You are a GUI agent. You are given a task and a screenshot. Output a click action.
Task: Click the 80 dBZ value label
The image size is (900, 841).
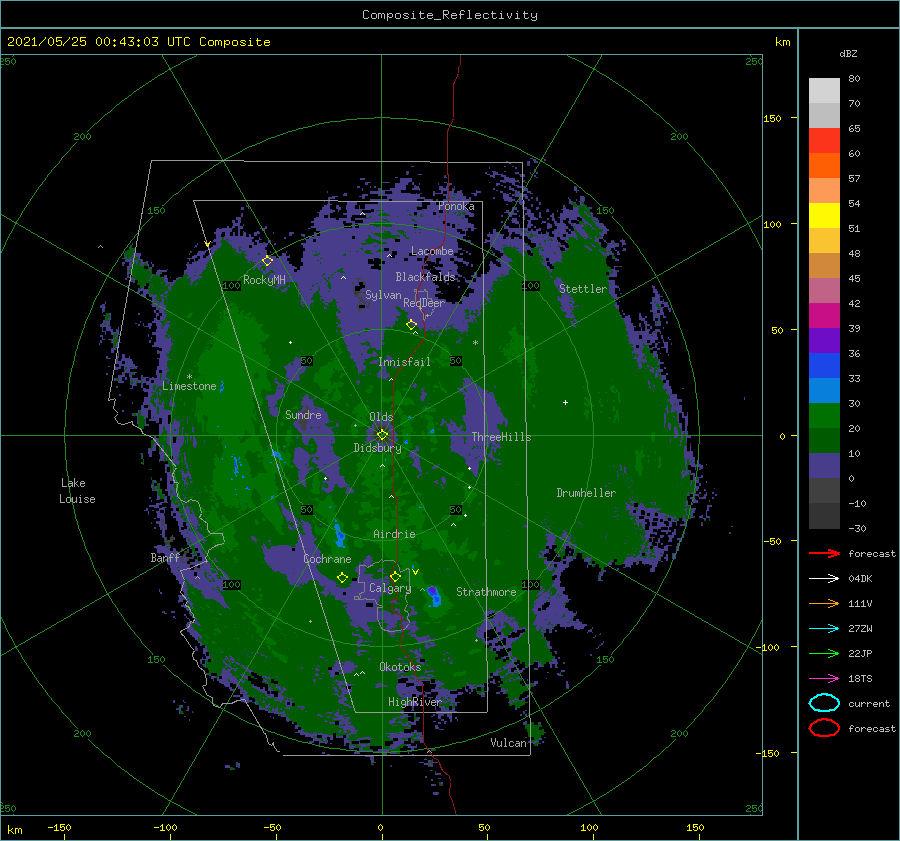pyautogui.click(x=854, y=79)
